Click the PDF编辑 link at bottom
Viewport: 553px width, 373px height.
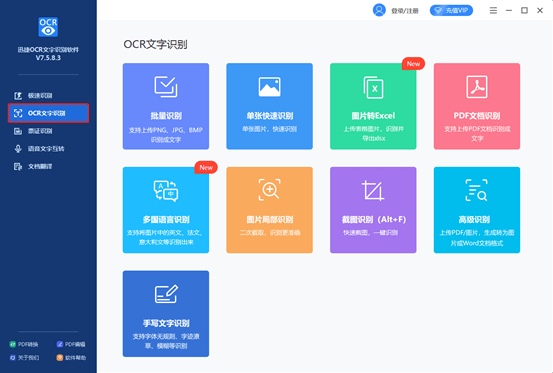[71, 344]
